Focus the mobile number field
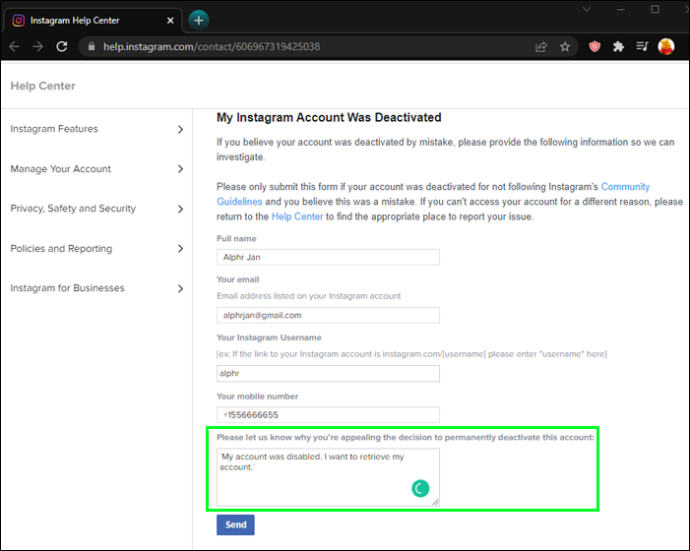The height and width of the screenshot is (551, 690). [x=328, y=415]
